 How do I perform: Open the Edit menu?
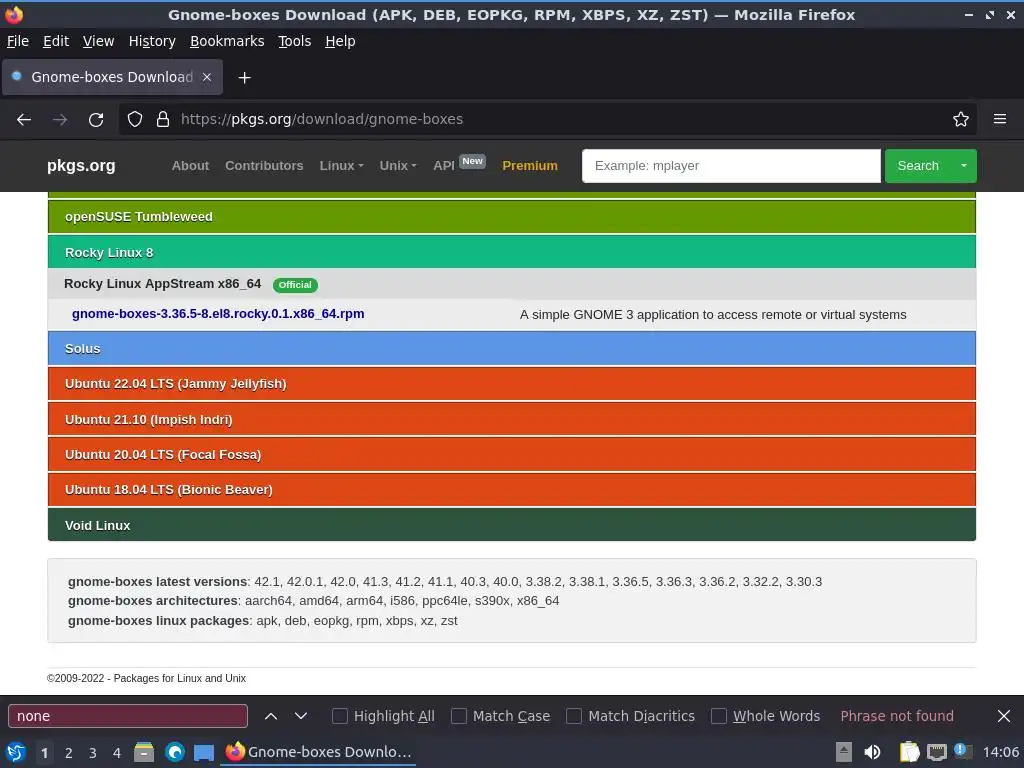point(56,41)
